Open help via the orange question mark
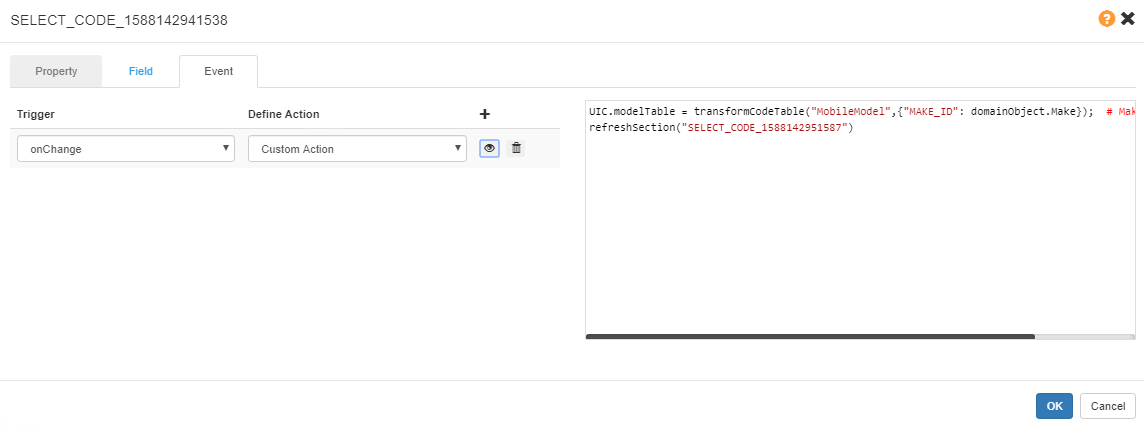Image resolution: width=1144 pixels, height=428 pixels. click(1107, 19)
